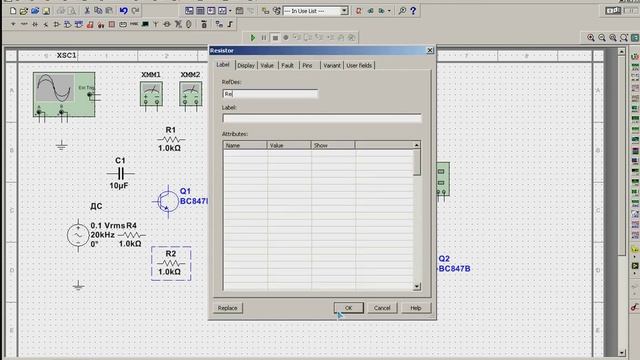The height and width of the screenshot is (360, 640).
Task: Select capacitor C1 10µF
Action: [120, 173]
